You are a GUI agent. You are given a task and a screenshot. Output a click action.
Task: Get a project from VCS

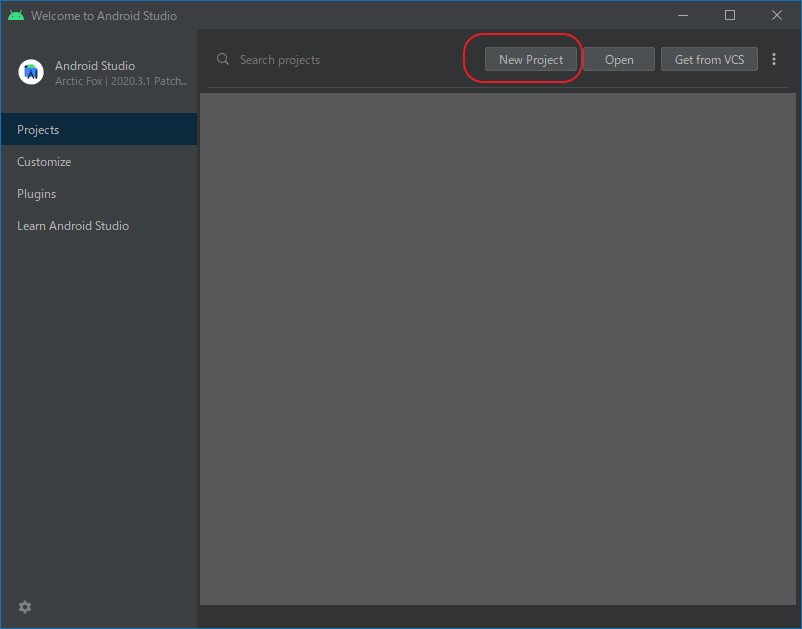click(x=709, y=59)
